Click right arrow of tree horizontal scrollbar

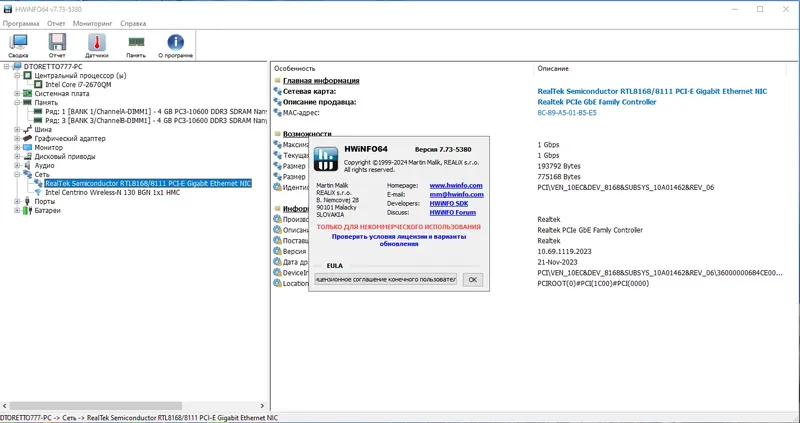tap(263, 406)
